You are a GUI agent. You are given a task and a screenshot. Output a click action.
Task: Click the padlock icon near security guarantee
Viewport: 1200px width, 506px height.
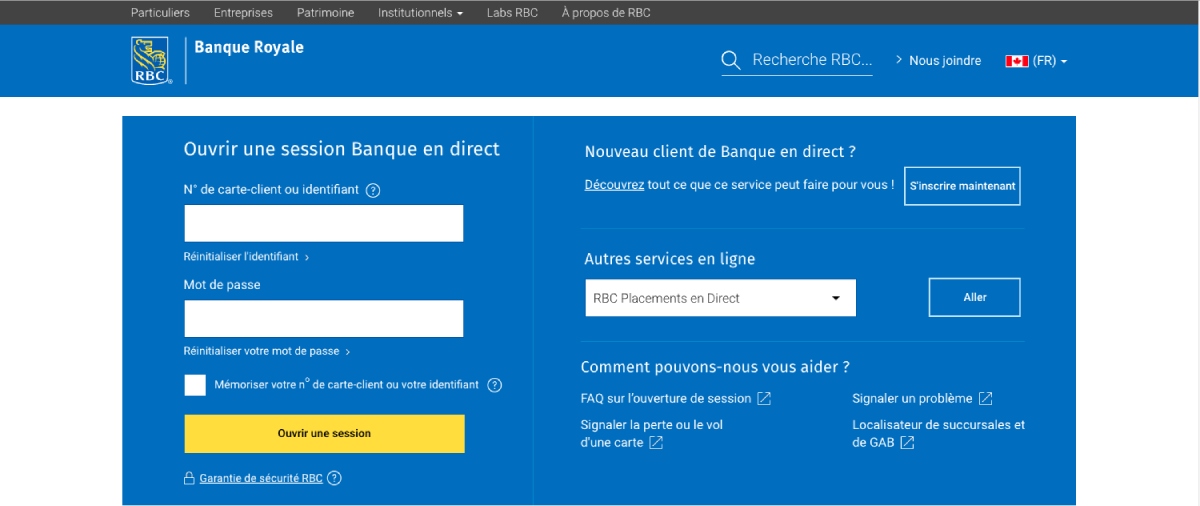(188, 478)
